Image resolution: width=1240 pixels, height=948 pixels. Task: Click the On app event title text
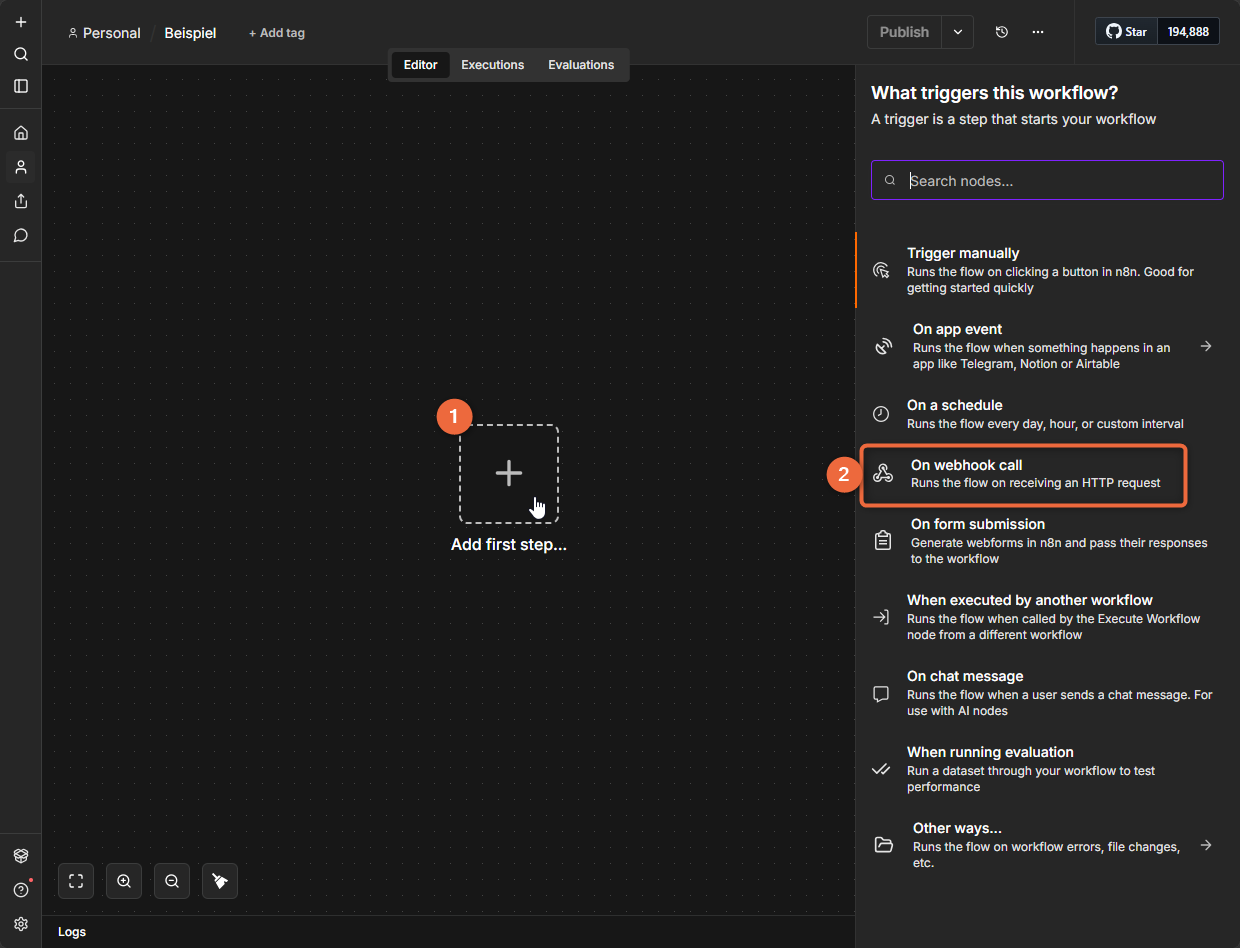(957, 329)
